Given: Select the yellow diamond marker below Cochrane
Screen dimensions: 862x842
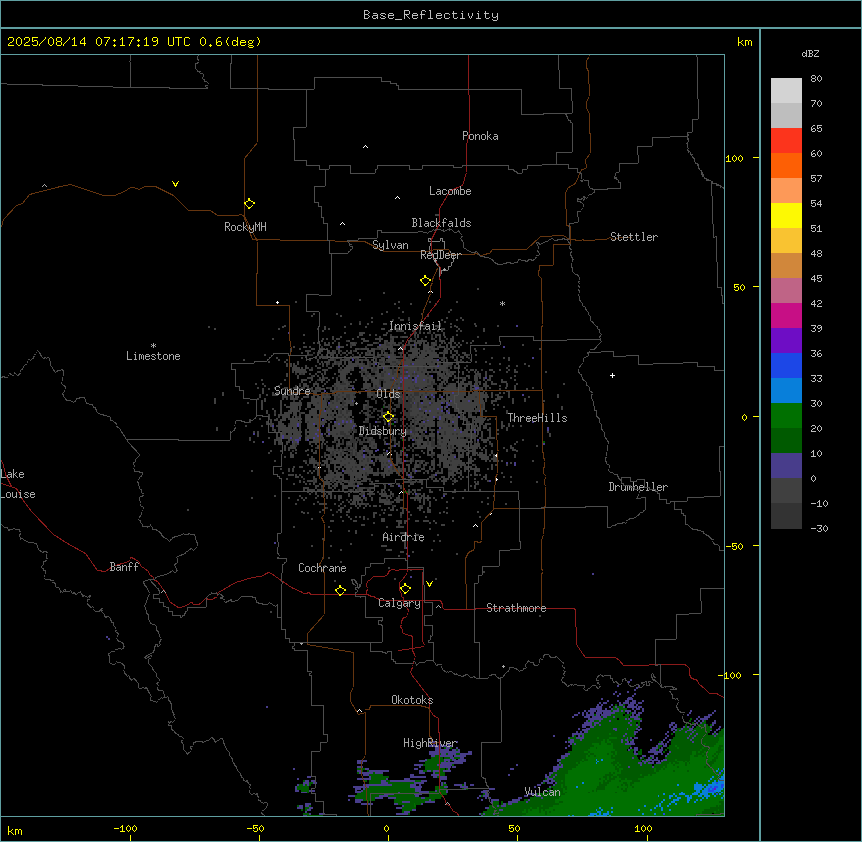Looking at the screenshot, I should (x=340, y=590).
